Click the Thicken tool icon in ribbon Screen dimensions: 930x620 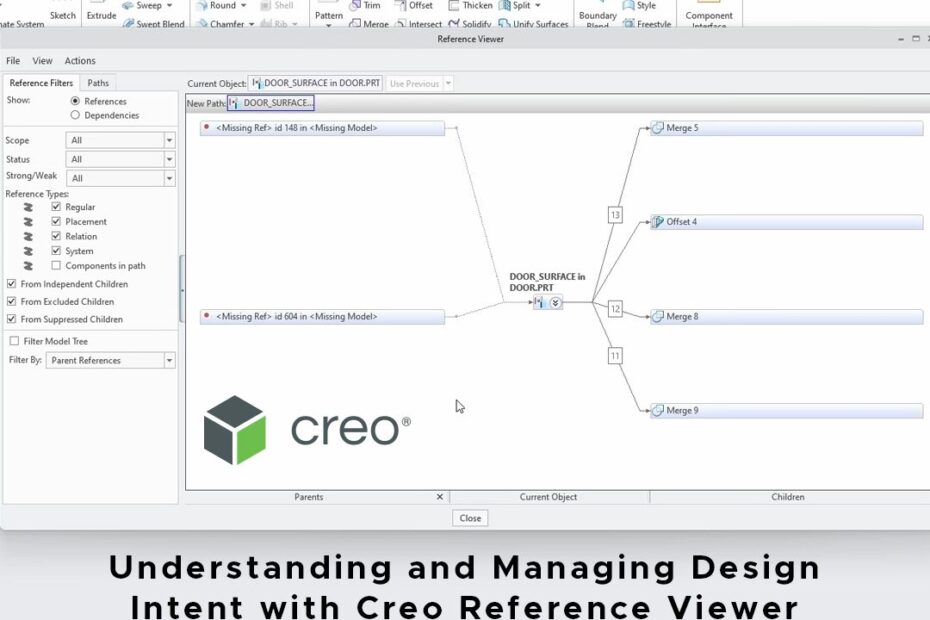pos(454,5)
